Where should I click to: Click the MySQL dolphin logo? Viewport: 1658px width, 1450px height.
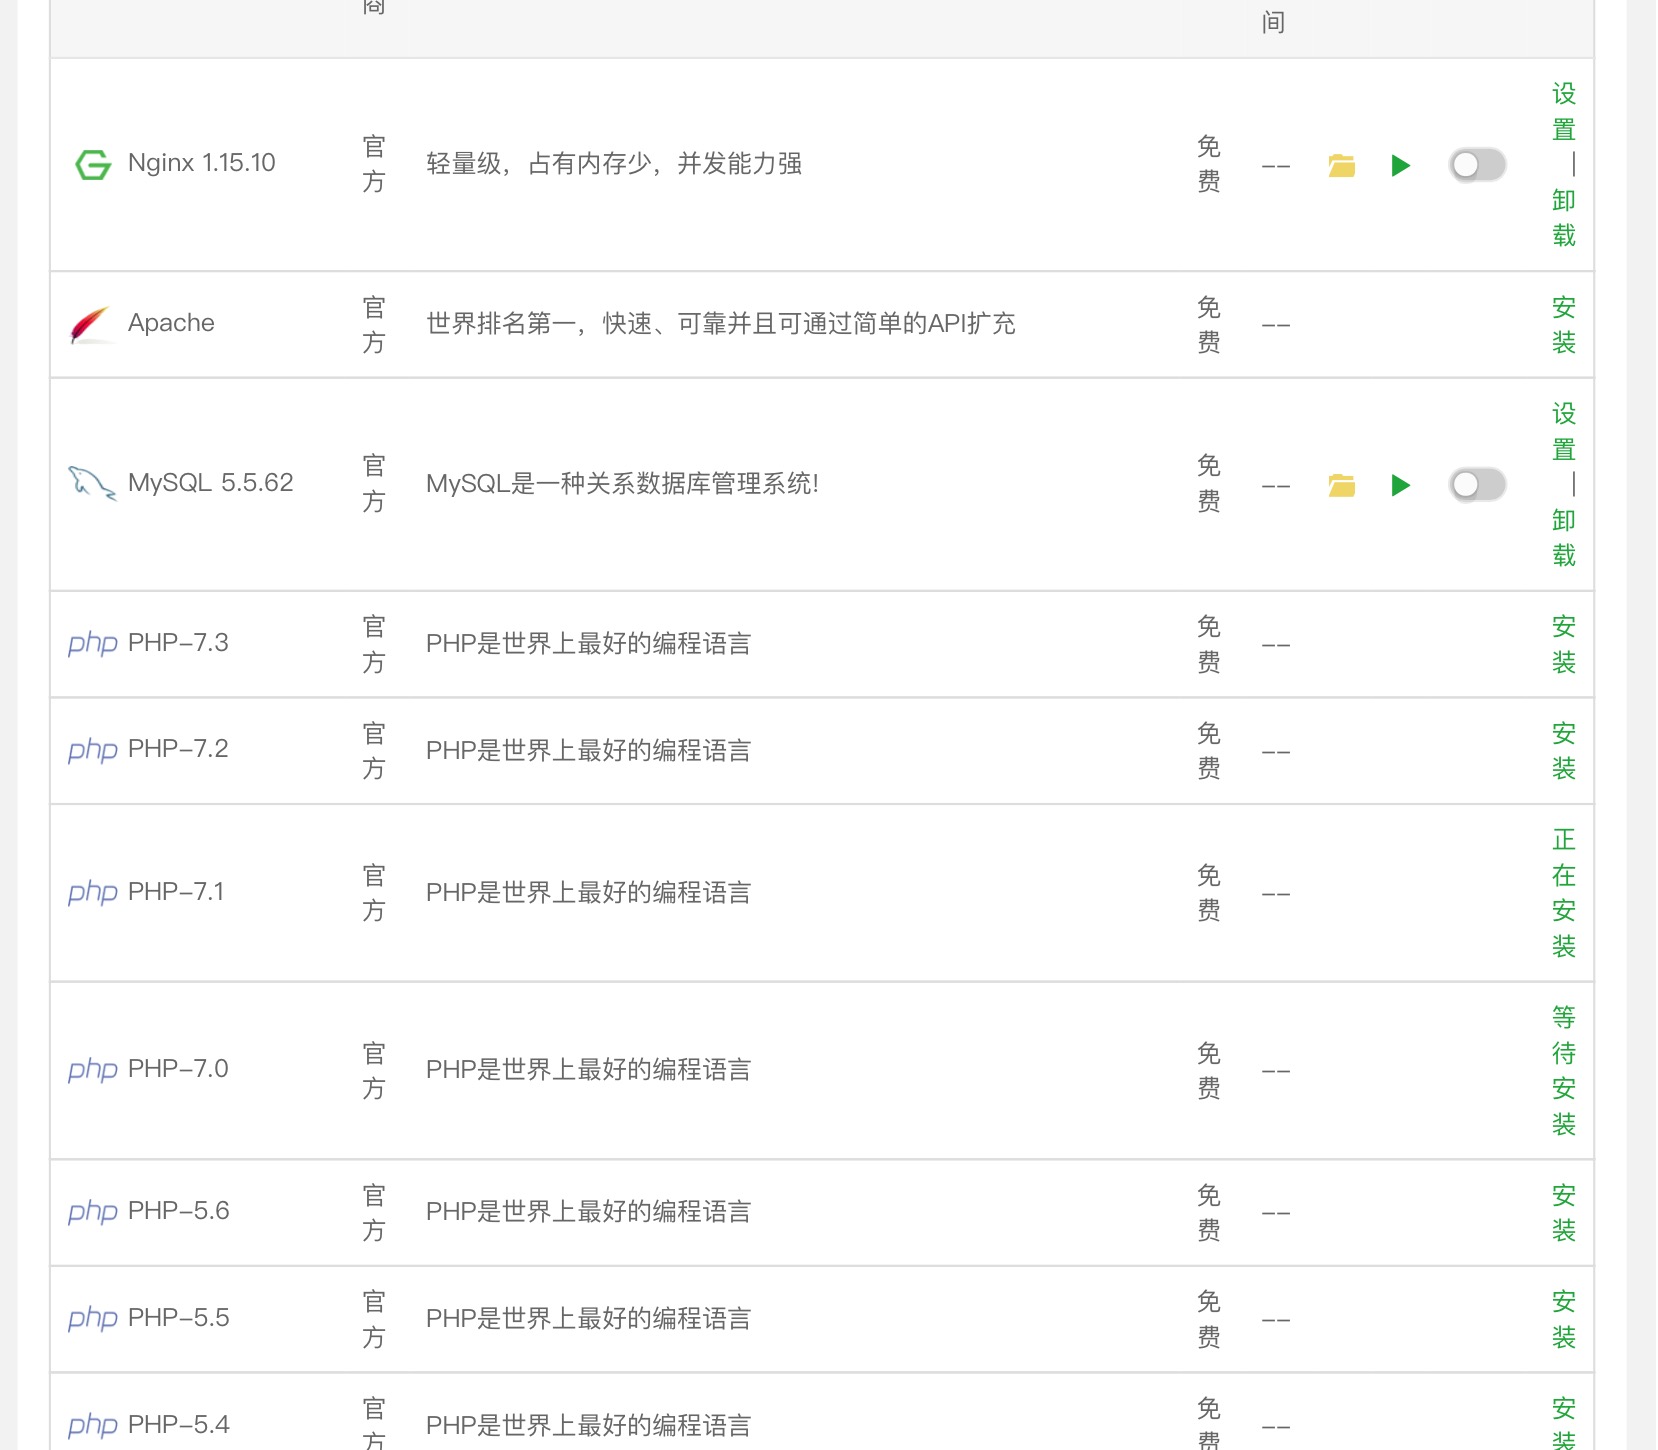tap(92, 484)
